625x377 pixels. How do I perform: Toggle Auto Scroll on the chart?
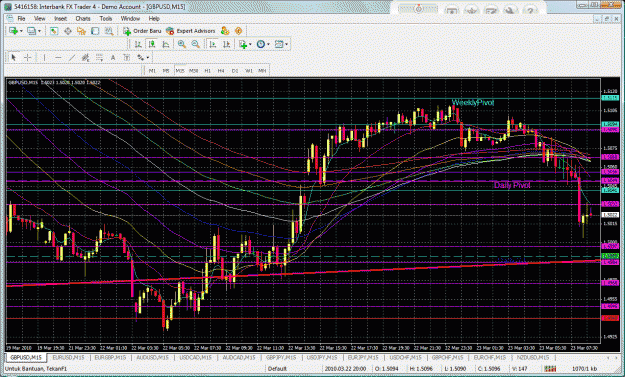pos(213,44)
